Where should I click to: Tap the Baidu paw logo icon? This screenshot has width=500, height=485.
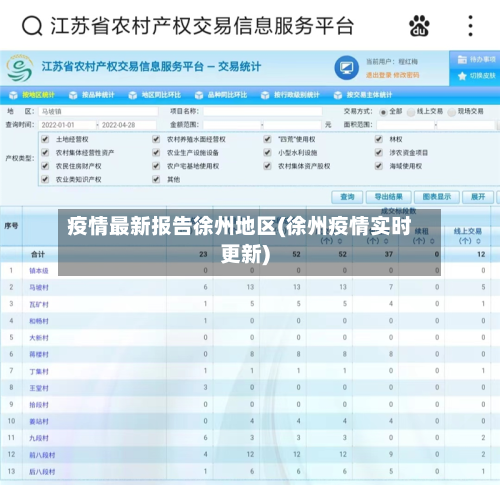coord(419,26)
